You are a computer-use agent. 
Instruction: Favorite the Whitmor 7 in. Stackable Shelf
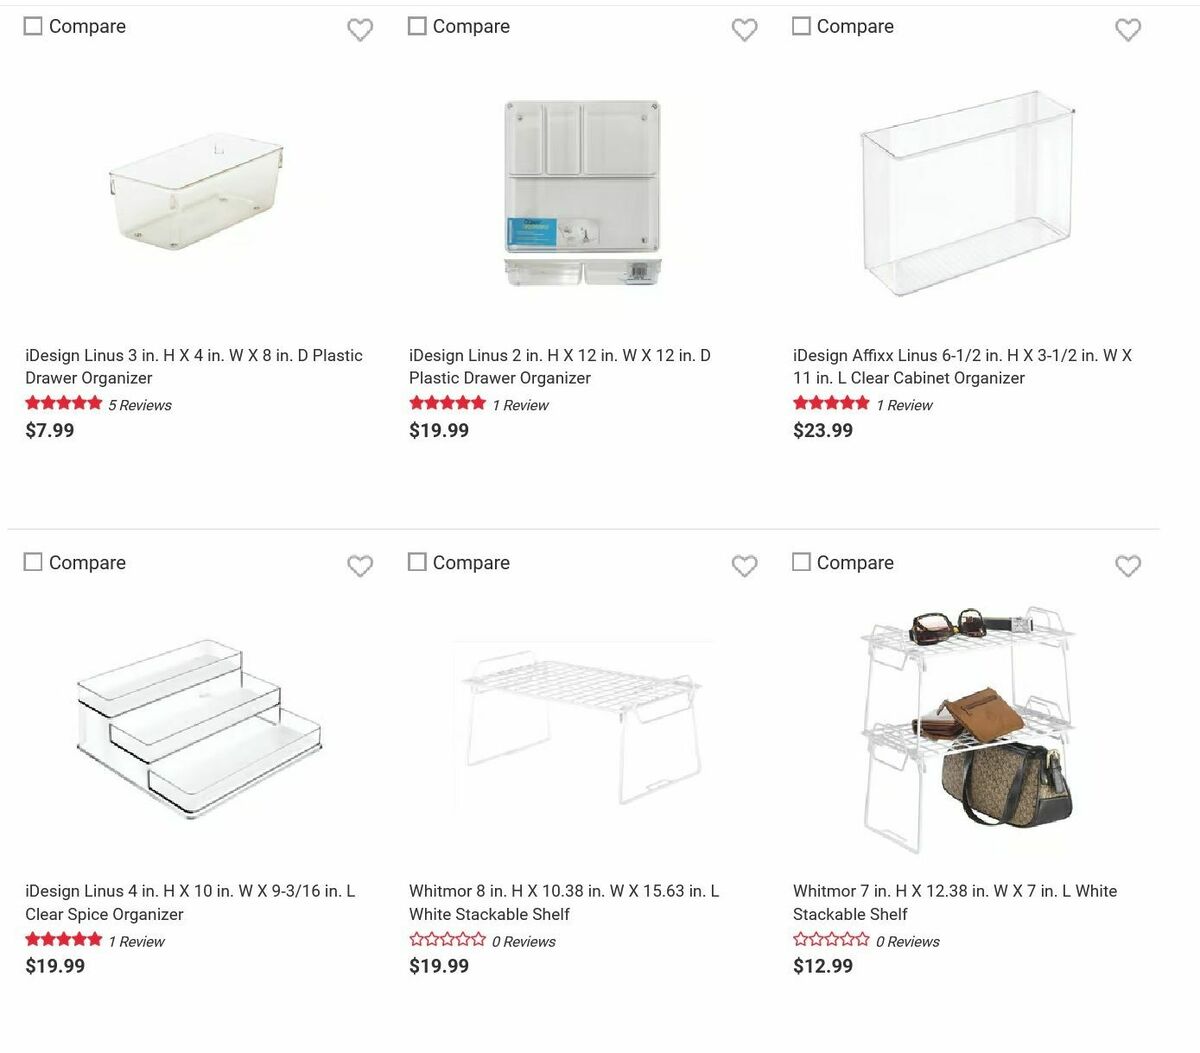1128,567
